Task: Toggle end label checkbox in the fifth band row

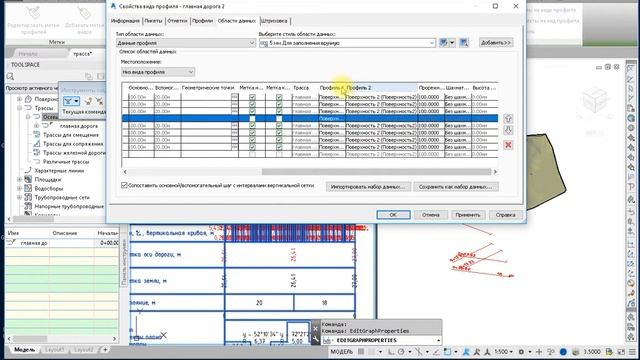Action: tap(279, 126)
